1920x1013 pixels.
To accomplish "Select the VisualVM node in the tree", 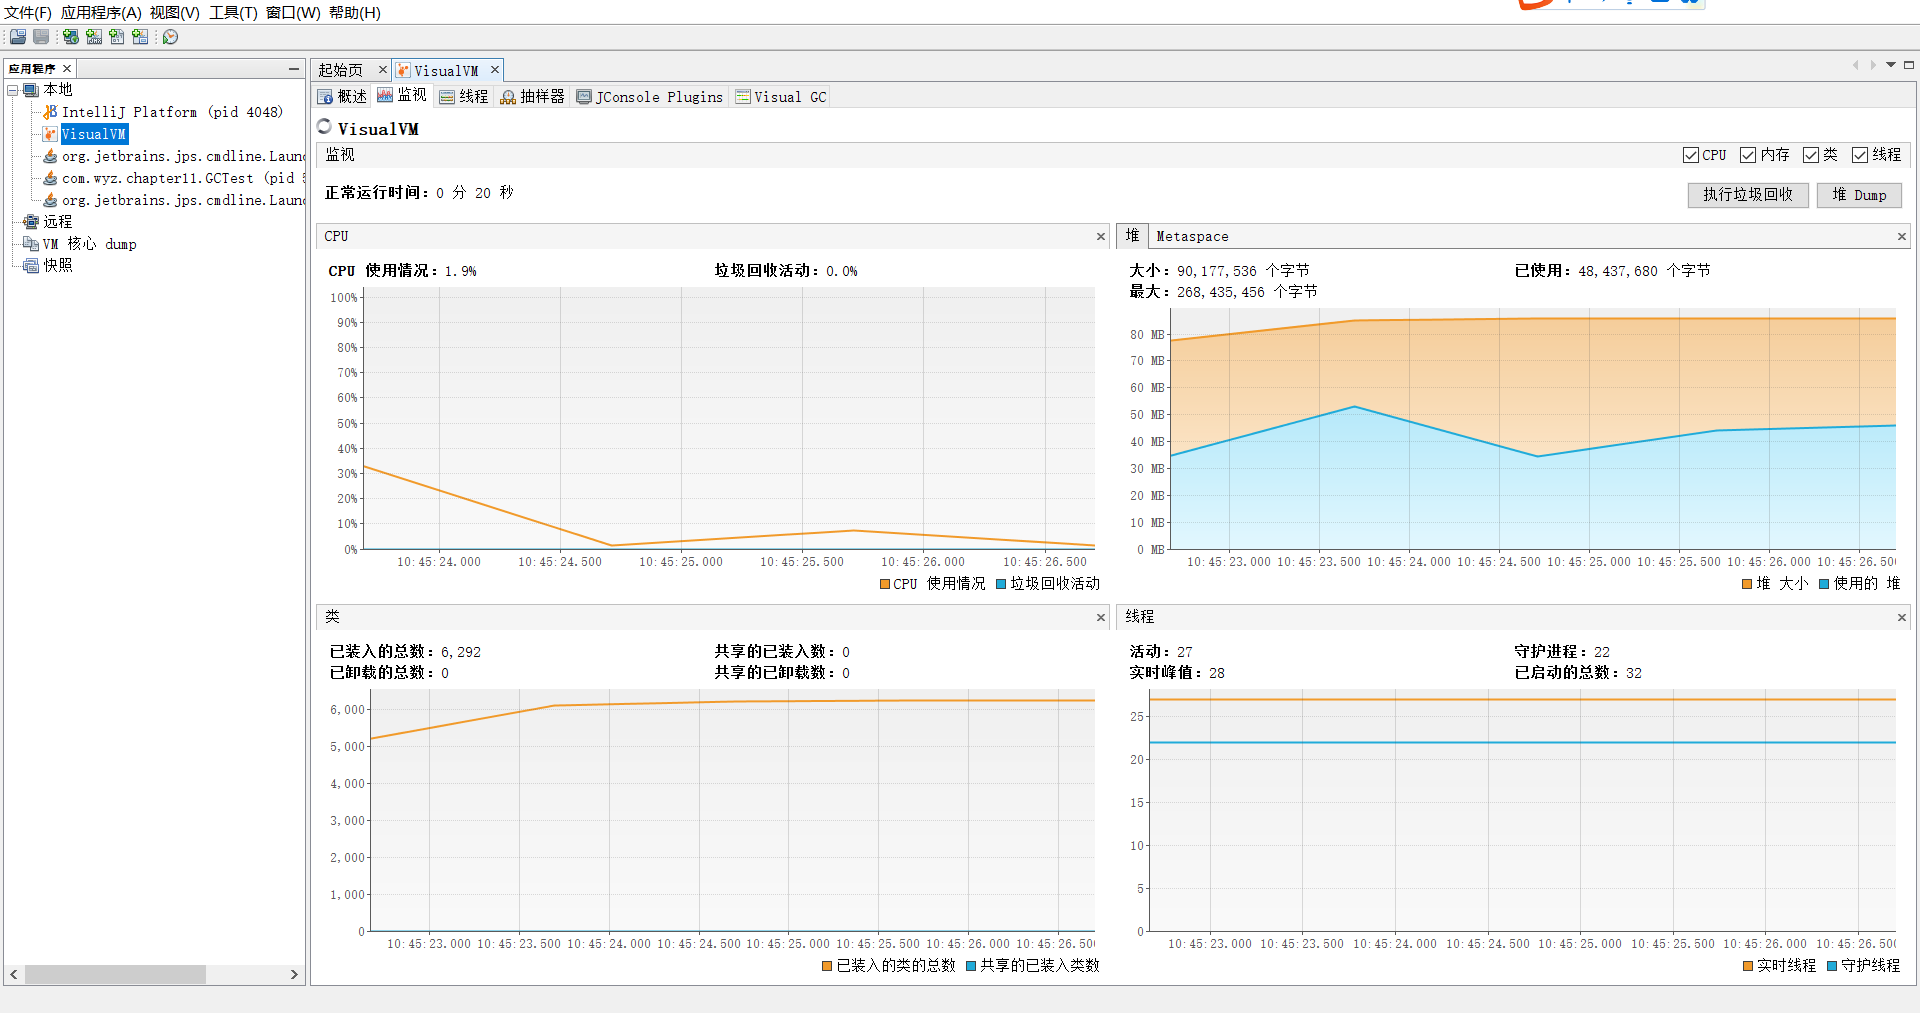I will tap(94, 134).
